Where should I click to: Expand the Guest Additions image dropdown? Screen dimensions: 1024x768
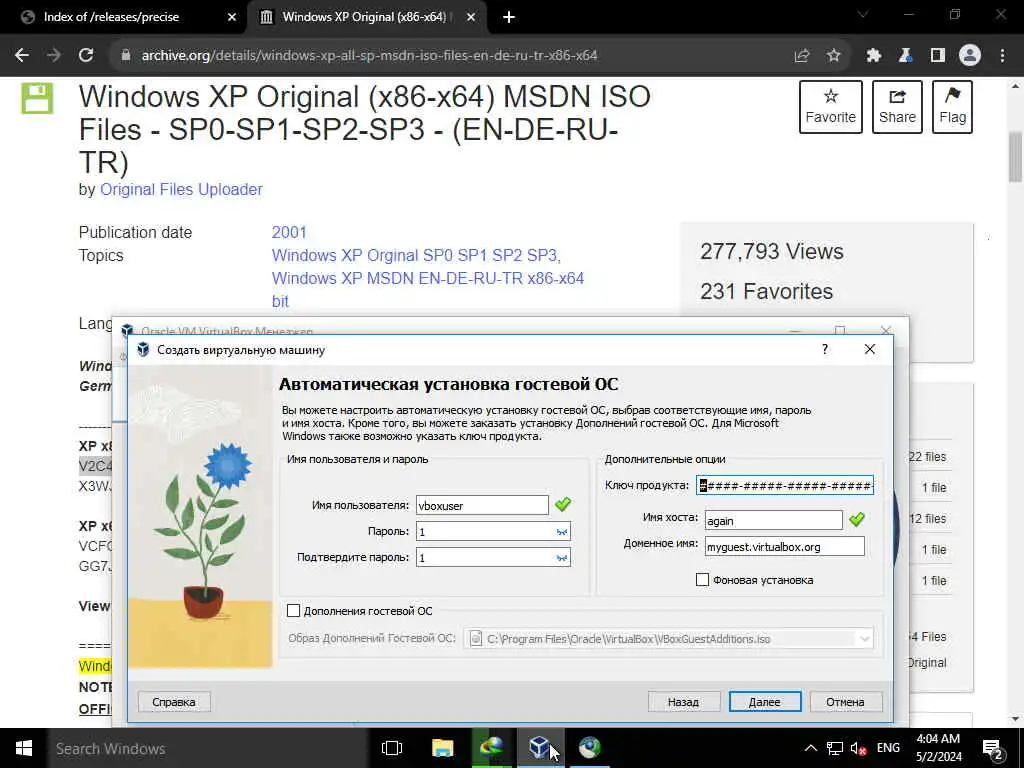click(864, 639)
